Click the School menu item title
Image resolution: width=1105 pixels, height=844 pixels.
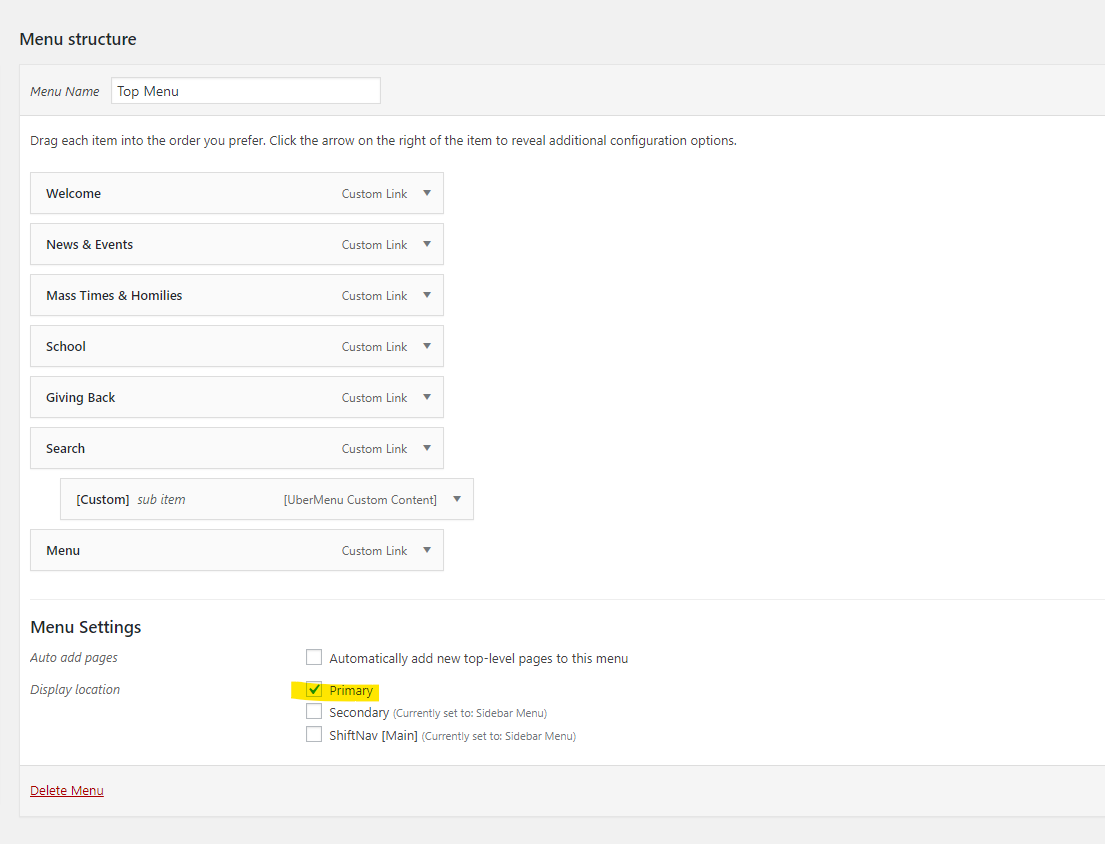[66, 346]
